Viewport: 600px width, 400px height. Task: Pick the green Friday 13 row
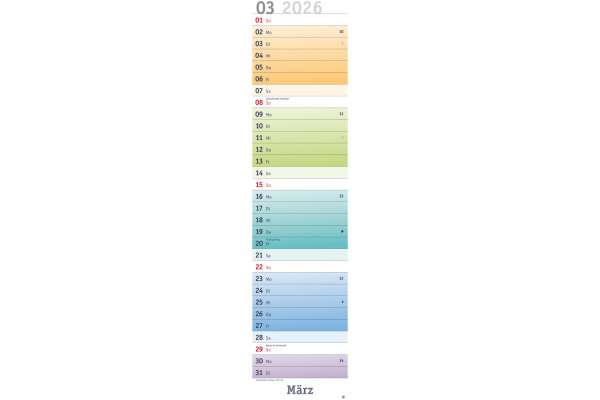[300, 161]
